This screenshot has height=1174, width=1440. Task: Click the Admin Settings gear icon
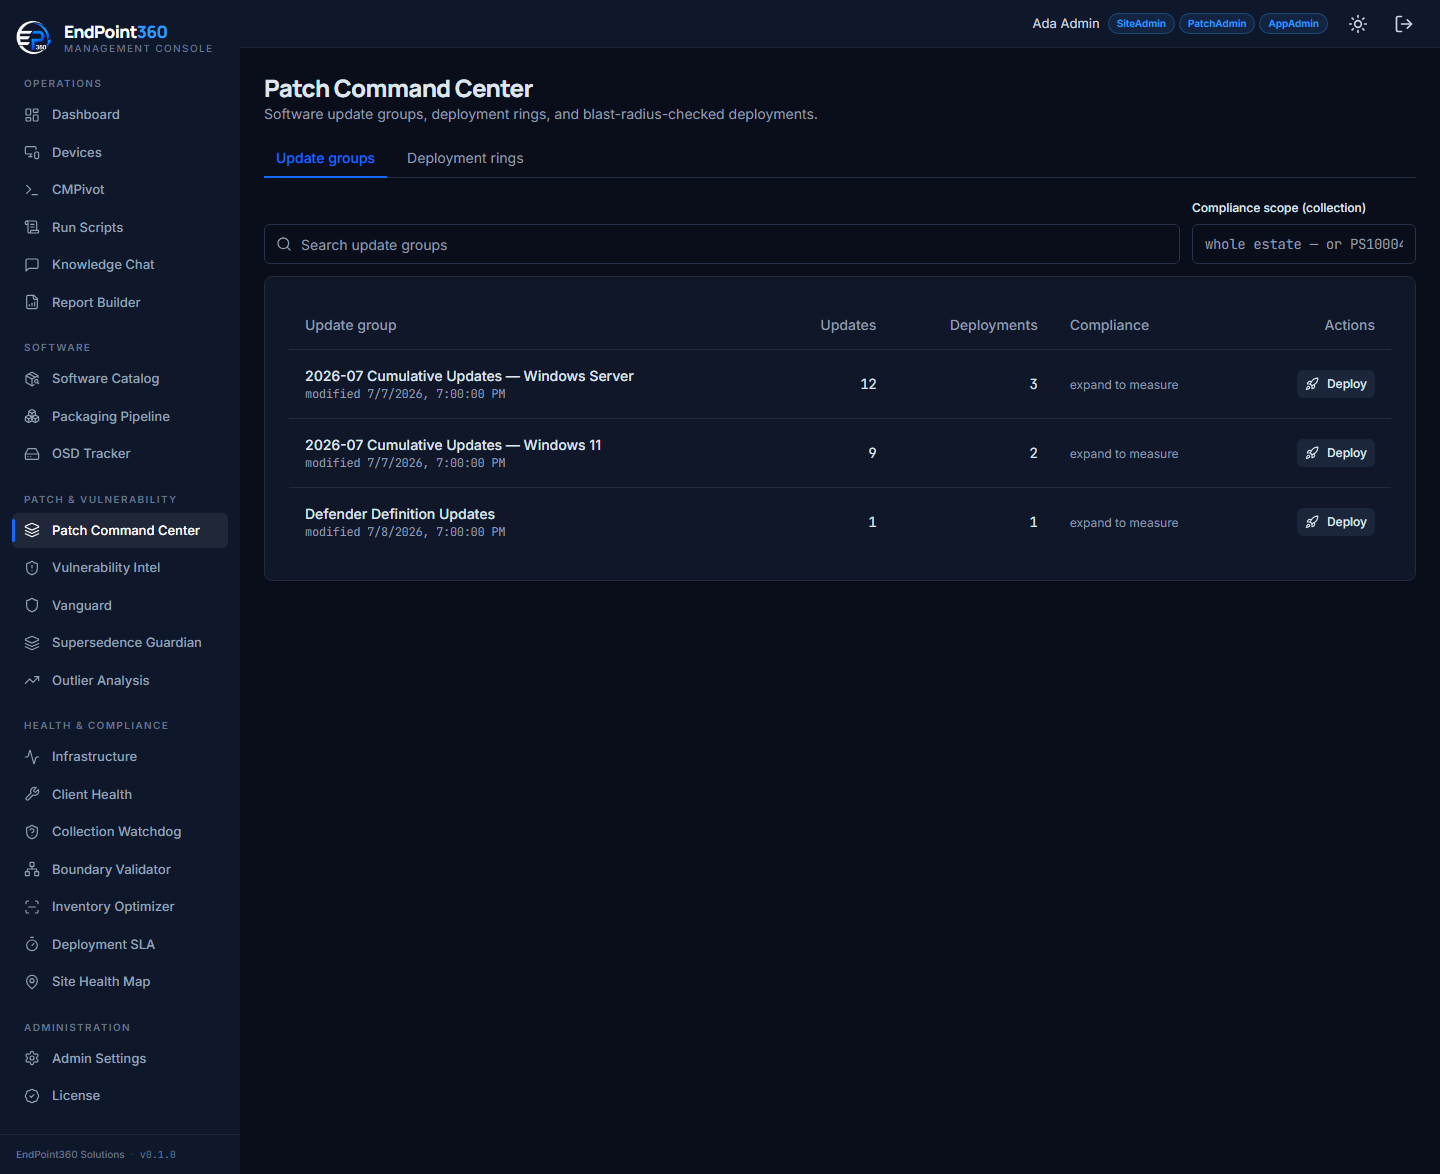pos(32,1059)
